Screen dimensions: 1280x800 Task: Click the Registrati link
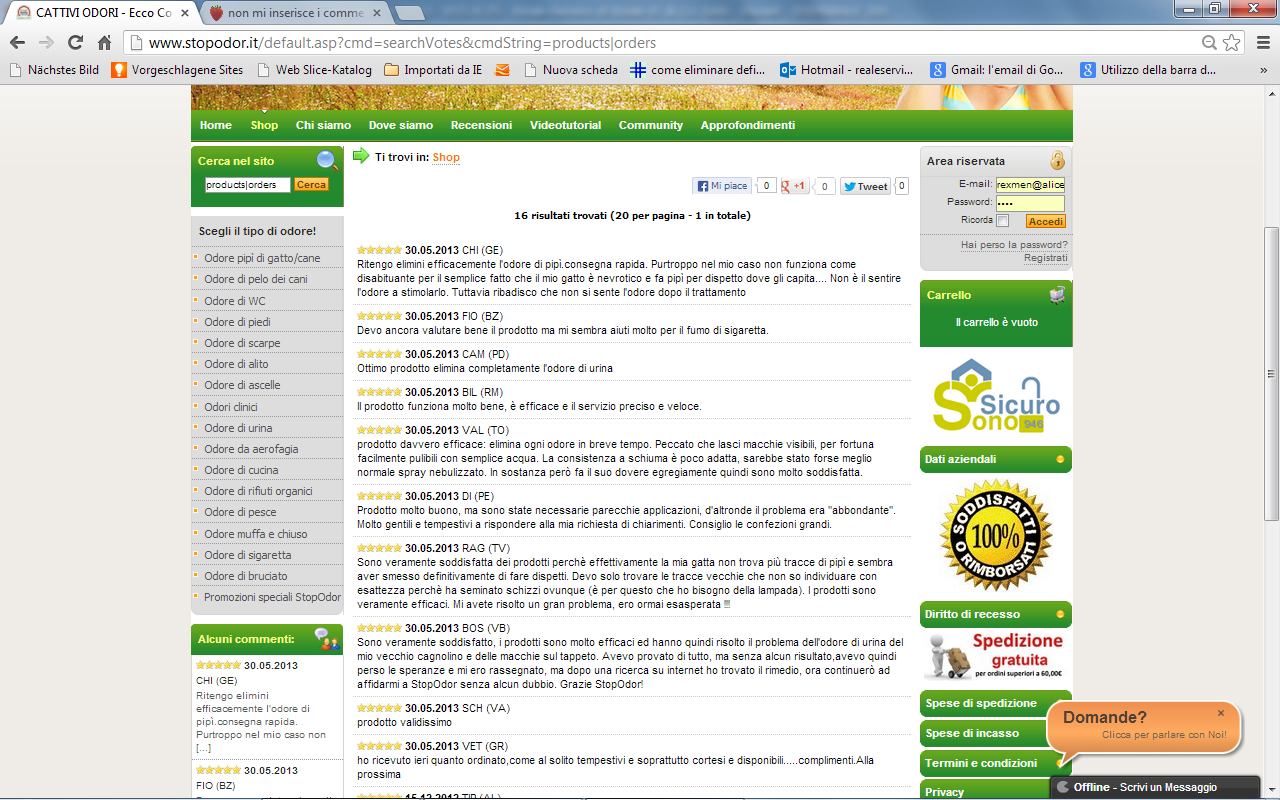(x=1045, y=258)
